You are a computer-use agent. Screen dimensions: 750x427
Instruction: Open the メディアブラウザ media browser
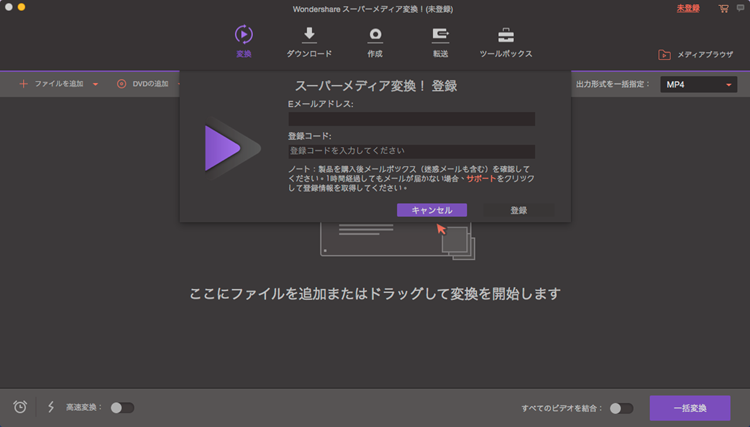695,55
